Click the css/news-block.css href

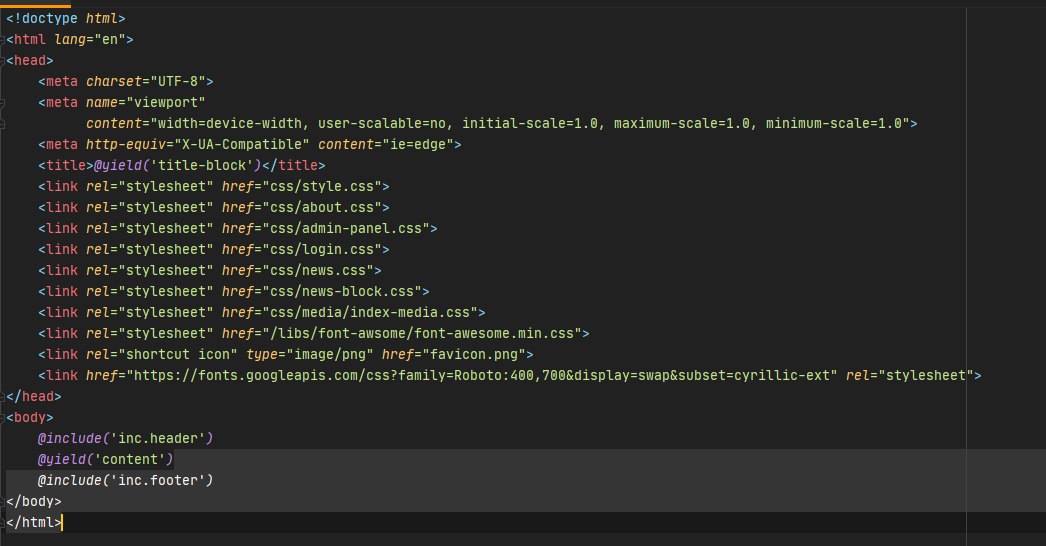(x=342, y=292)
